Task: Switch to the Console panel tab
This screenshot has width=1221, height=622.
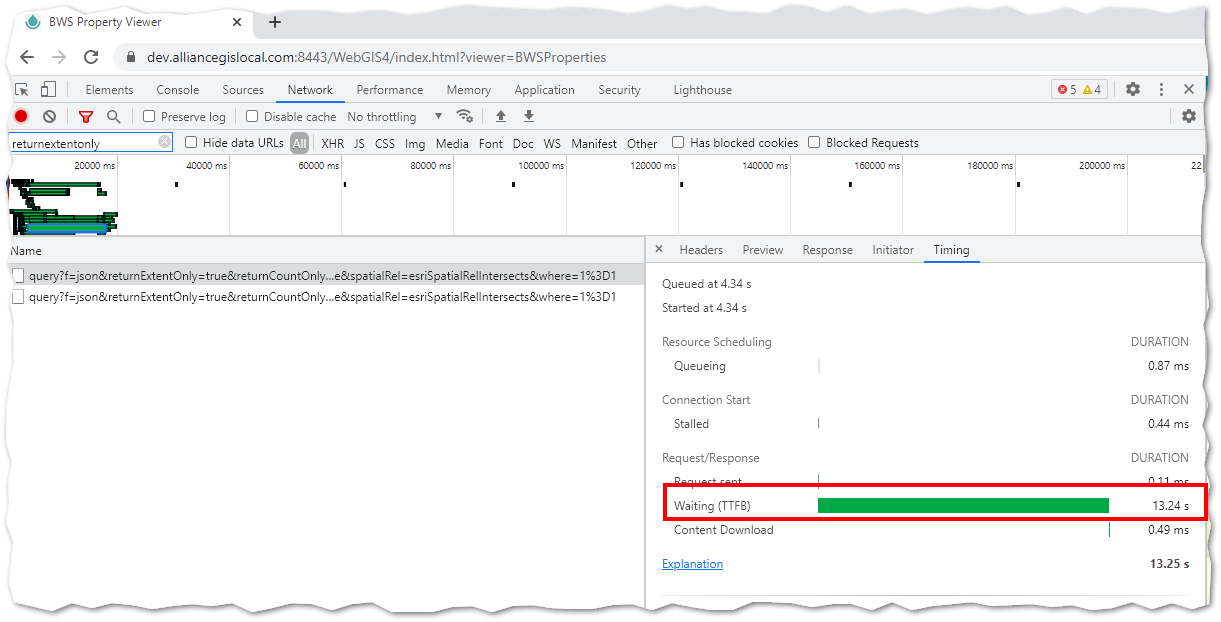Action: 177,90
